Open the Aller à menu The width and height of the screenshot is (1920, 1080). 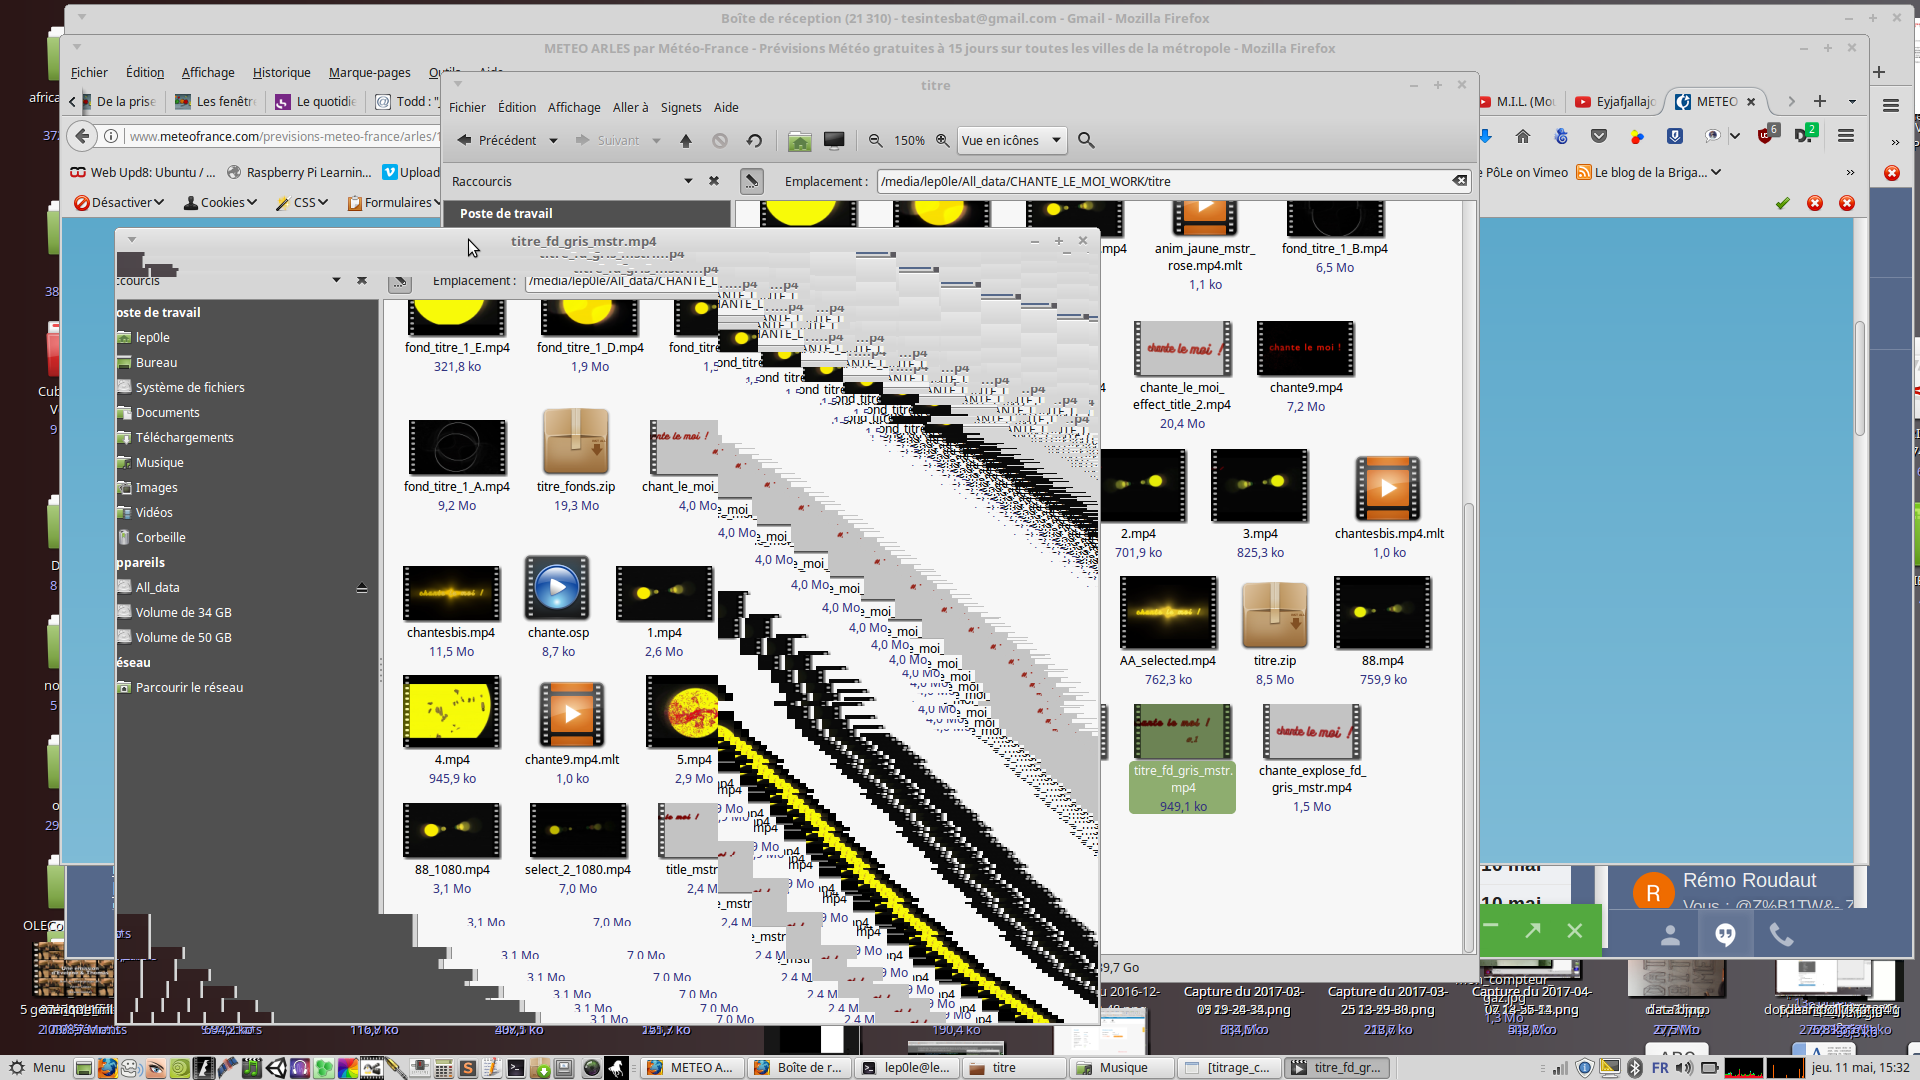coord(630,107)
